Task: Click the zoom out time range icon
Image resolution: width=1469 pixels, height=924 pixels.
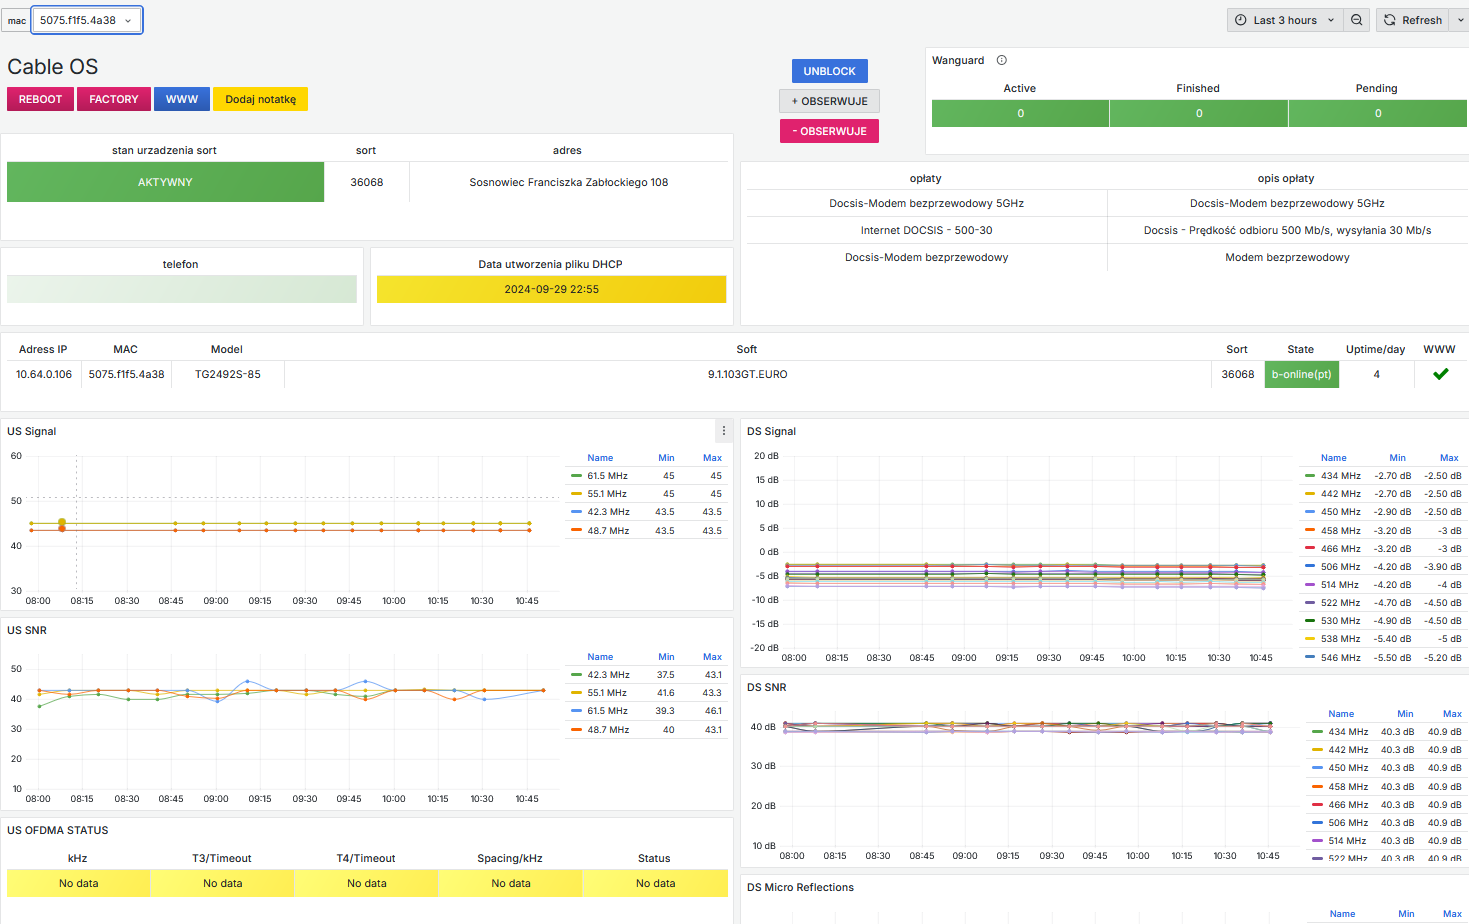Action: (x=1356, y=20)
